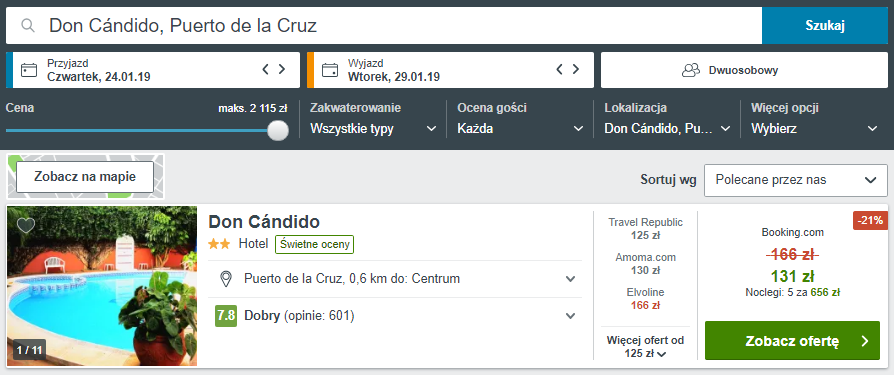Image resolution: width=894 pixels, height=375 pixels.
Task: Open the Sortuj wg dropdown
Action: click(796, 180)
